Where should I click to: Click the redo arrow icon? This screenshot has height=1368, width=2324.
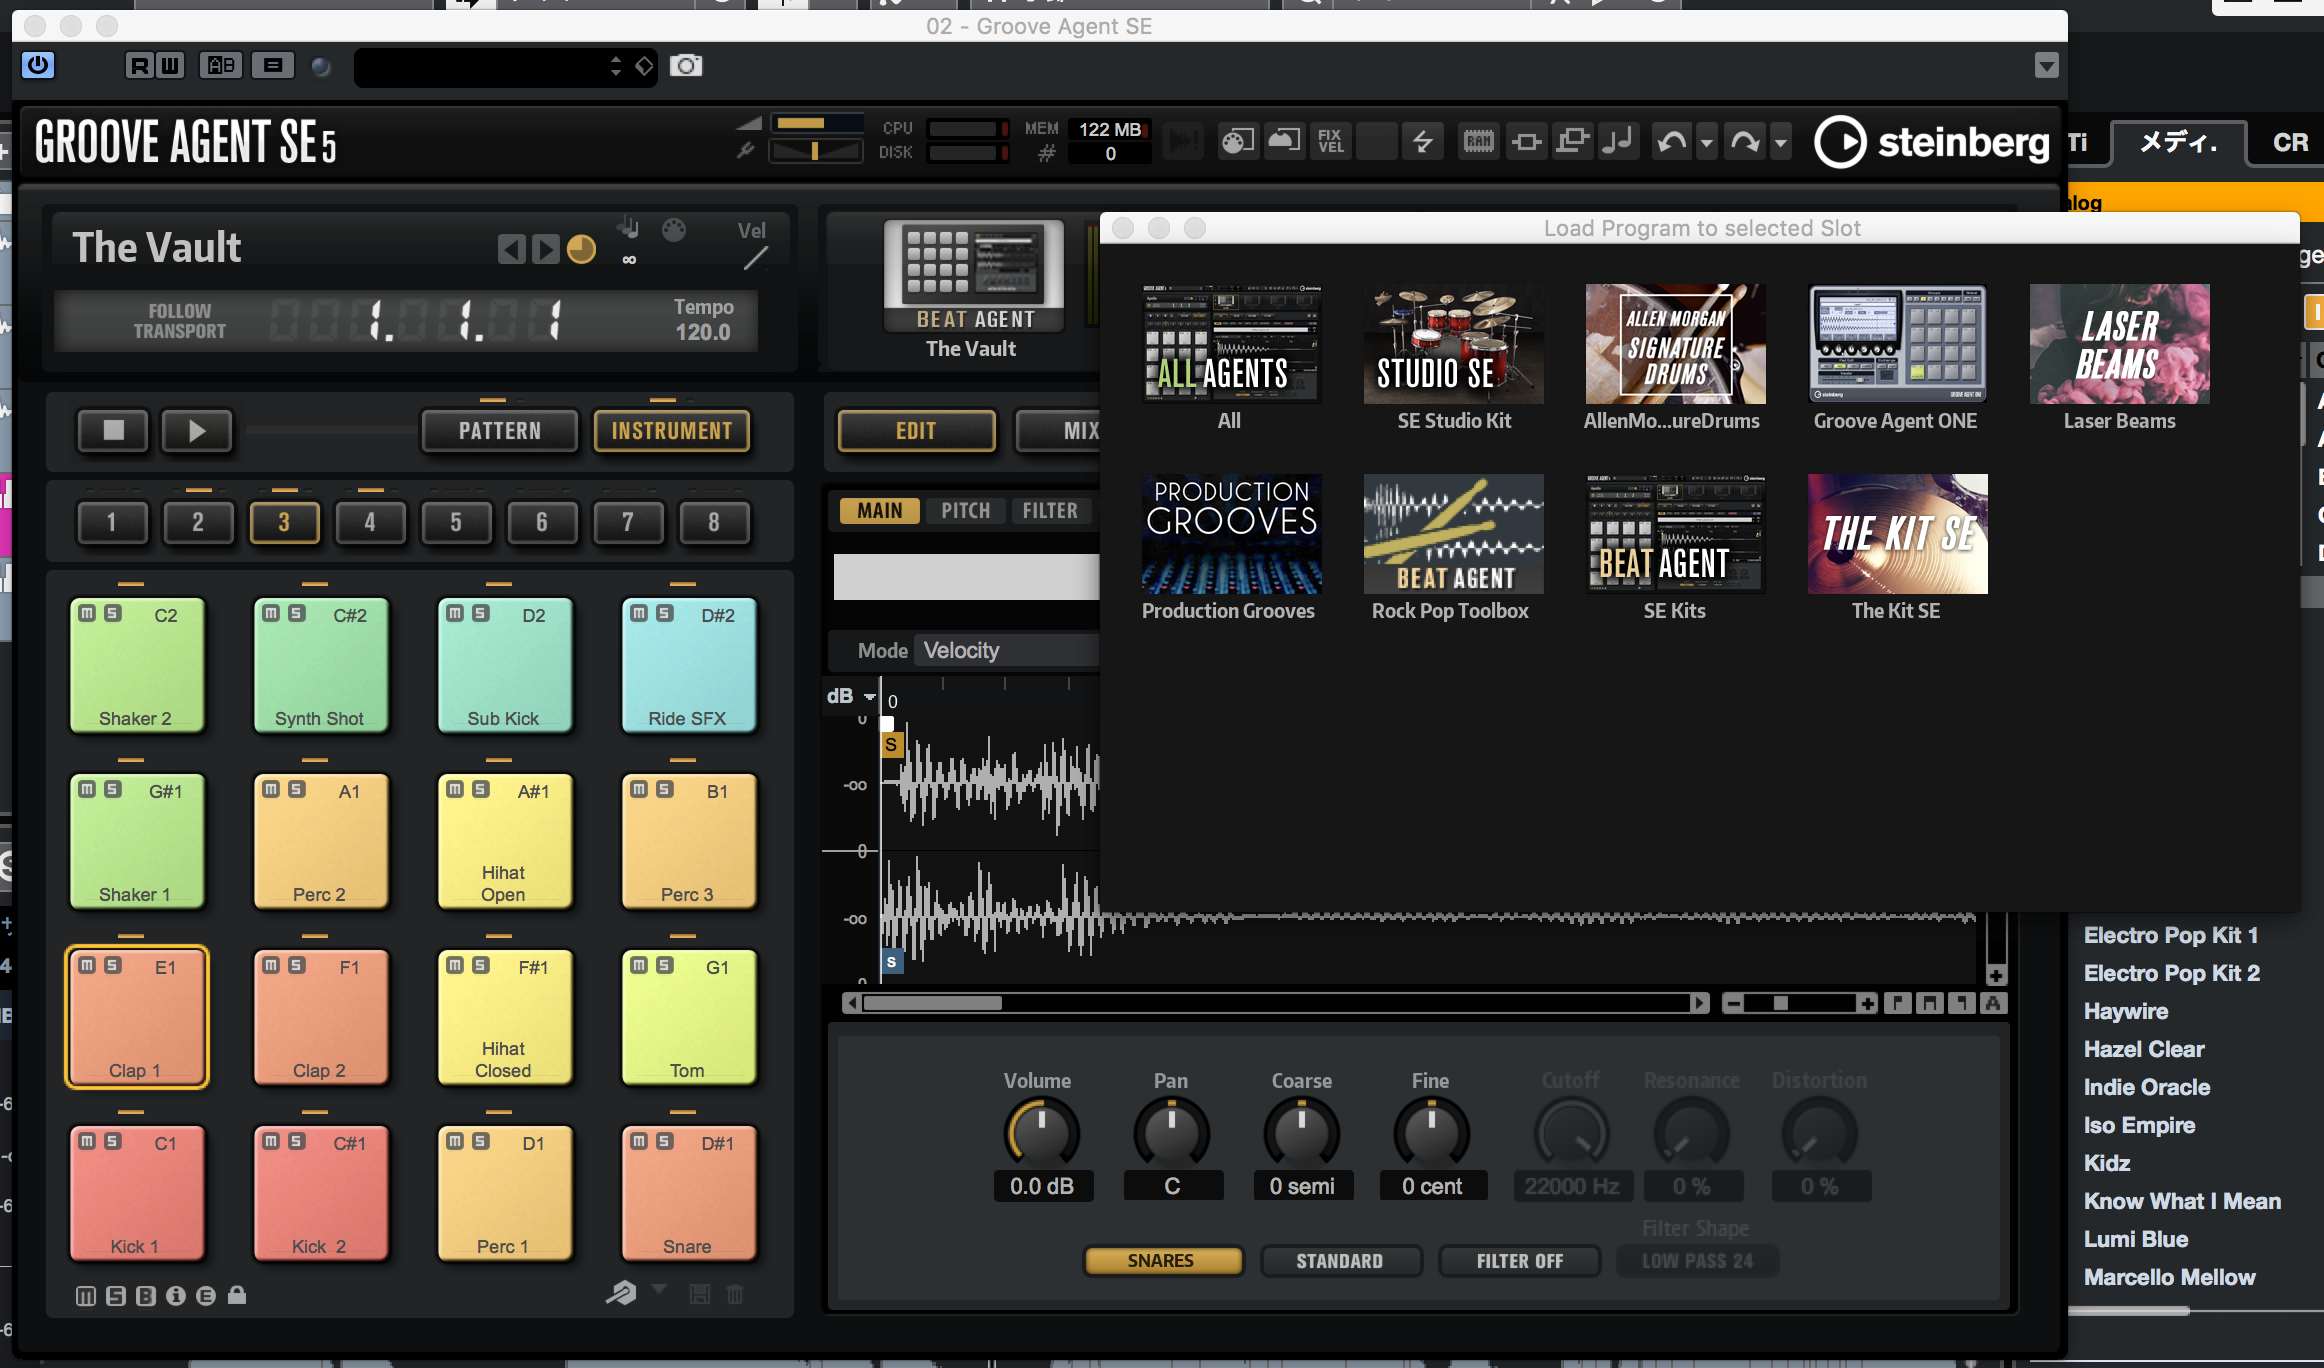(x=1745, y=142)
